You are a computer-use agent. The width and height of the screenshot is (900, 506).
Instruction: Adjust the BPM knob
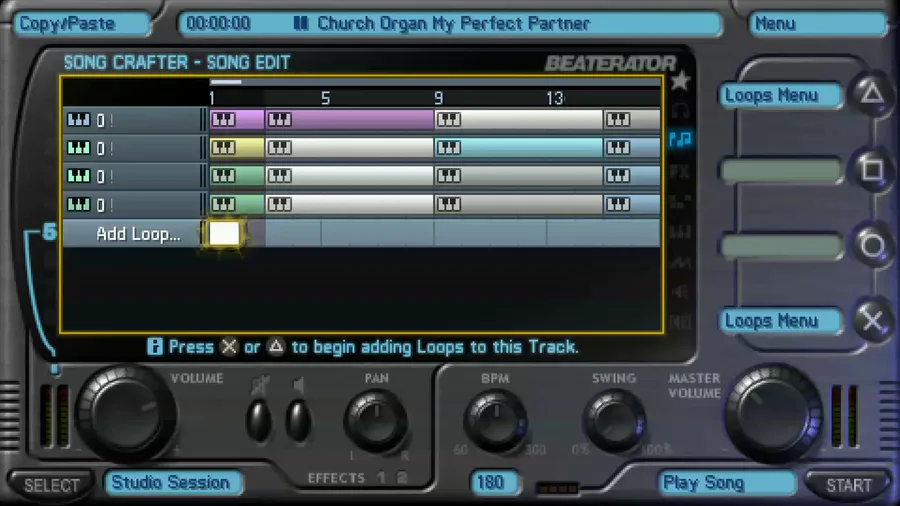[x=496, y=421]
